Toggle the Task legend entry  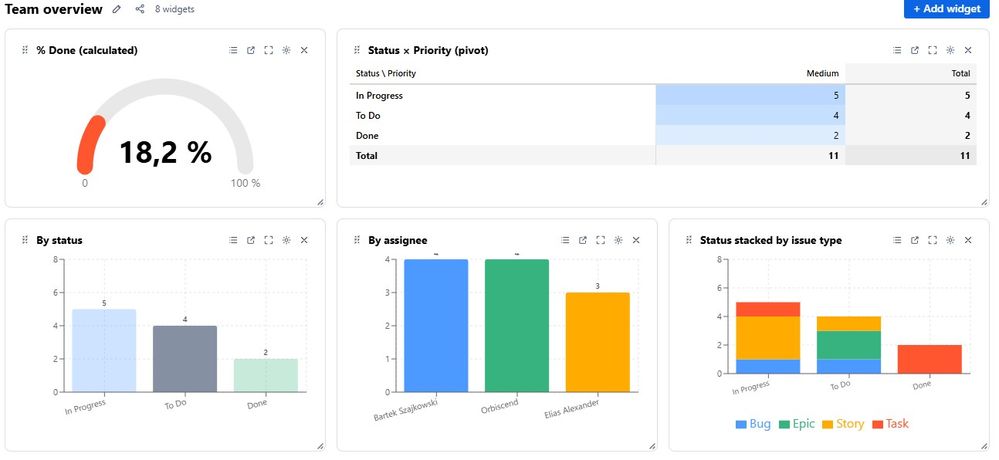[x=890, y=424]
